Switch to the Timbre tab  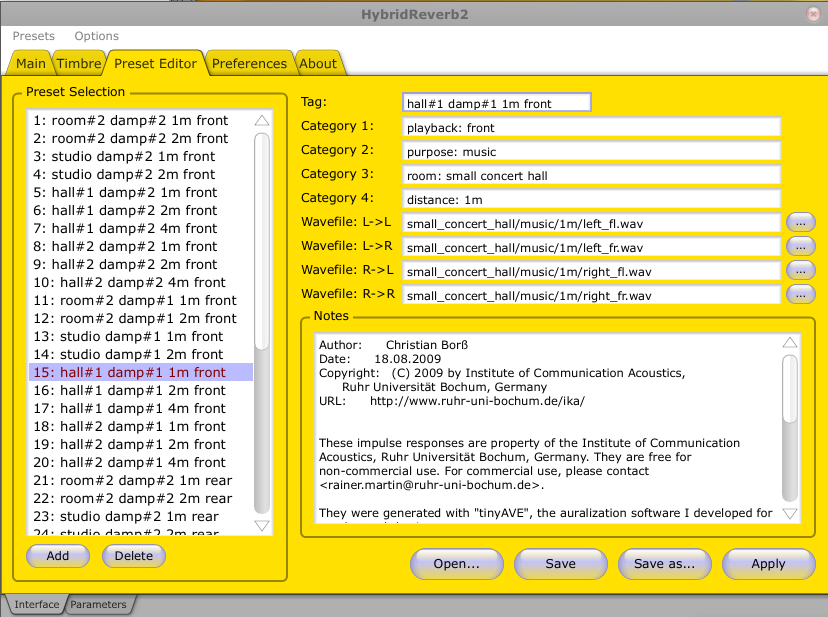coord(78,64)
